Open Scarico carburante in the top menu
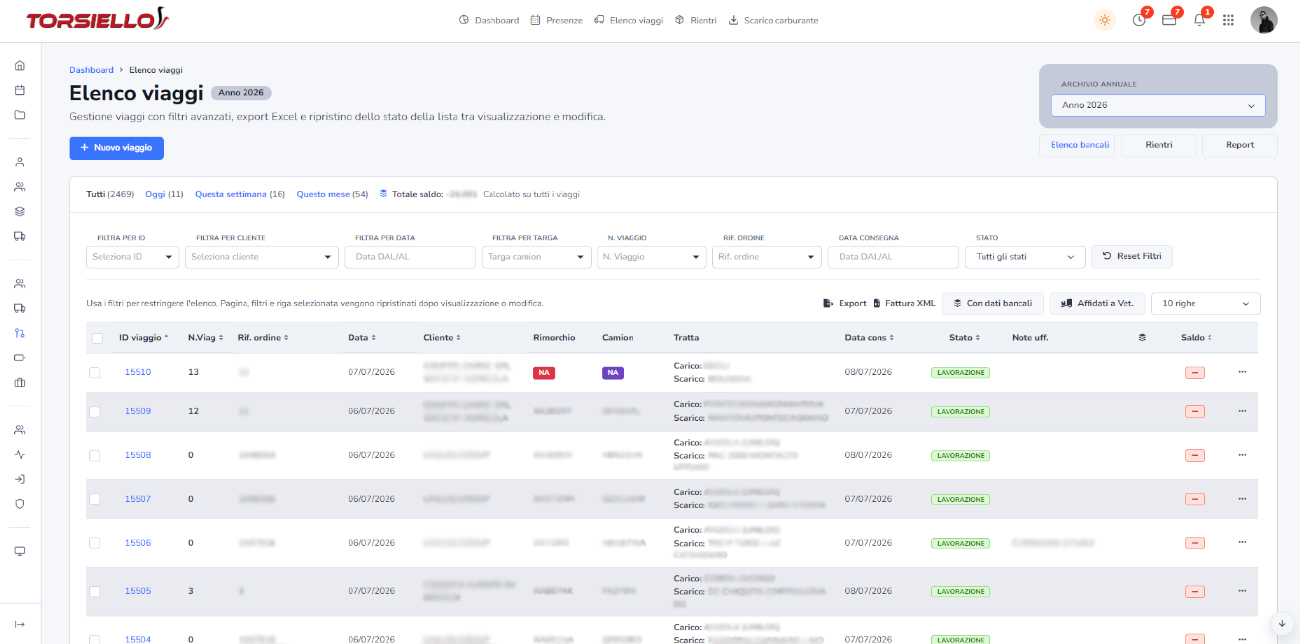 (x=774, y=20)
